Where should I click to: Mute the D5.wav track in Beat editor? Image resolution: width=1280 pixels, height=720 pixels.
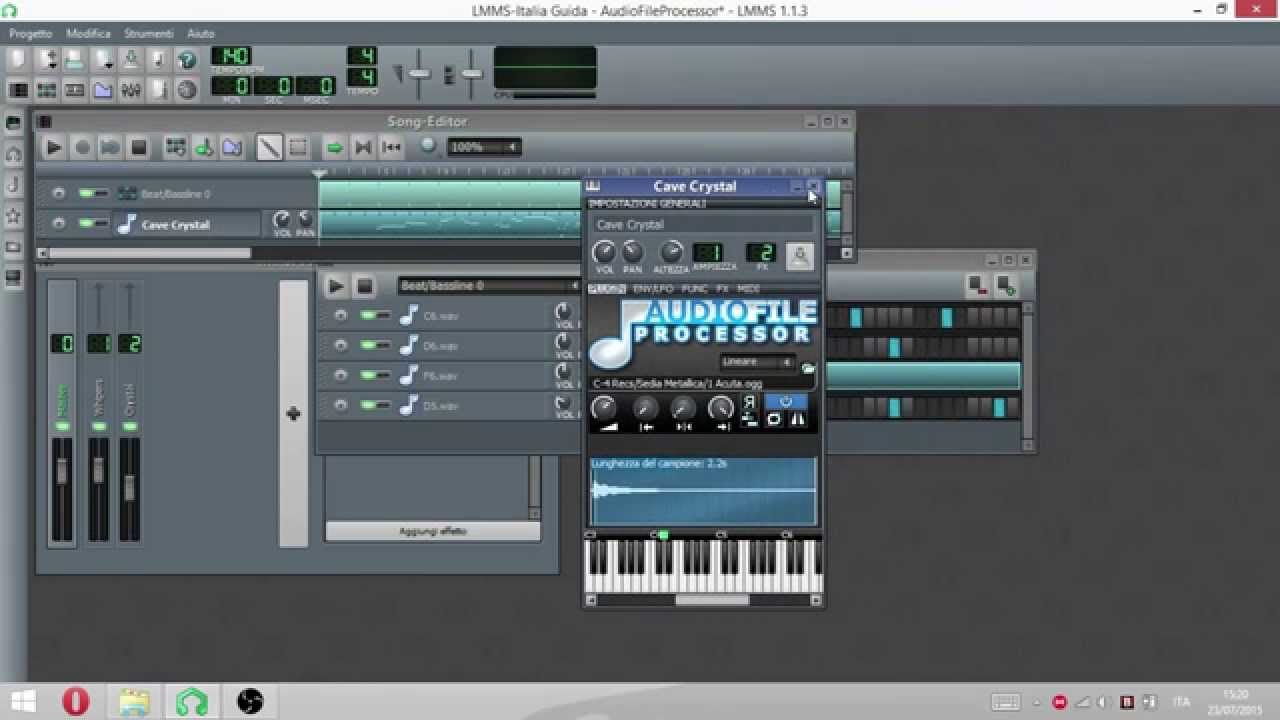369,405
